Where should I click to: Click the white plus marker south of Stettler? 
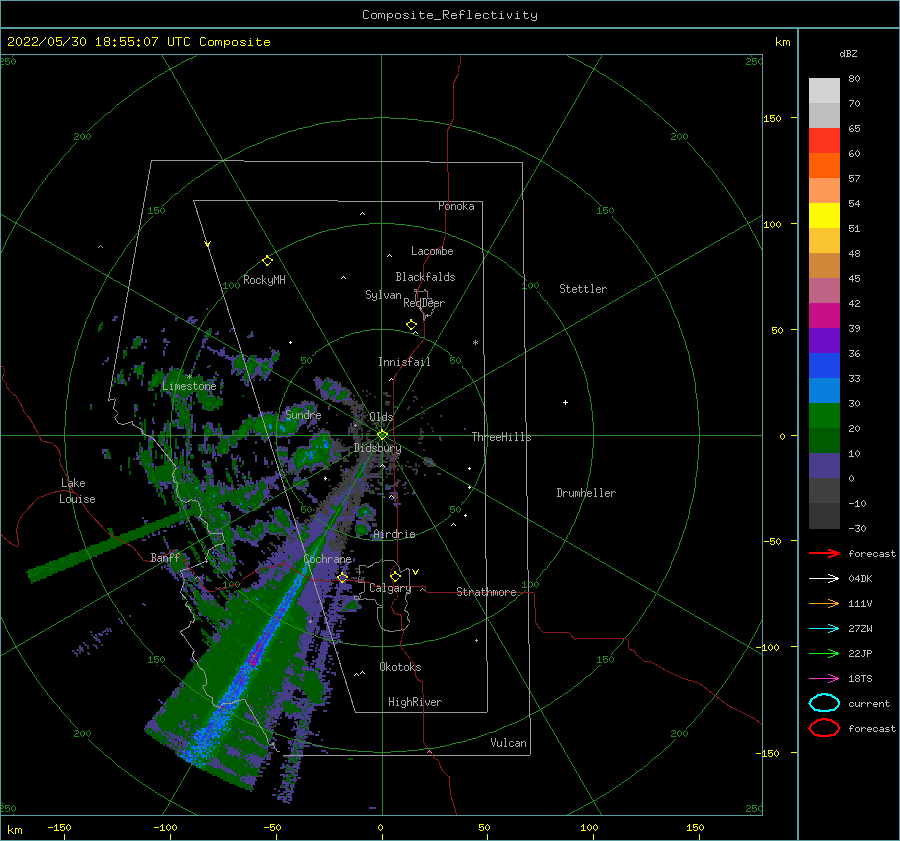[x=565, y=402]
